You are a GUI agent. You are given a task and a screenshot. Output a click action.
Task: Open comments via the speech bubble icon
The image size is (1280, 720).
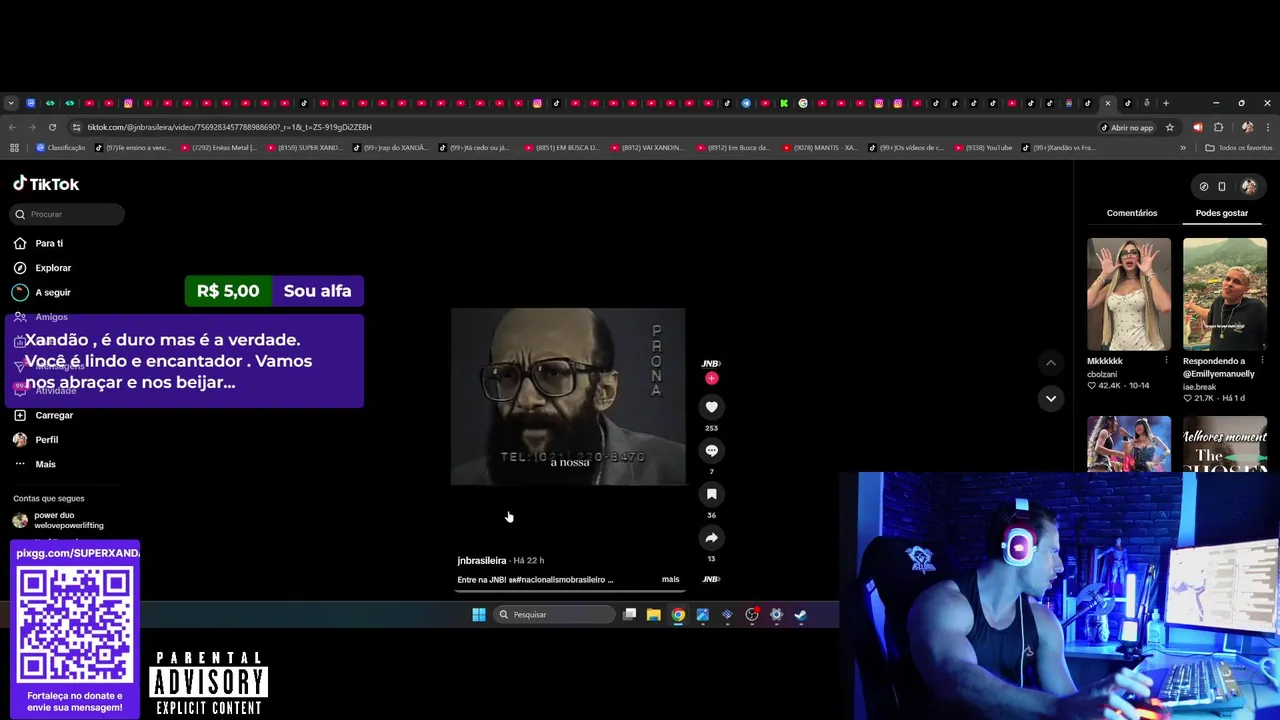(x=711, y=451)
